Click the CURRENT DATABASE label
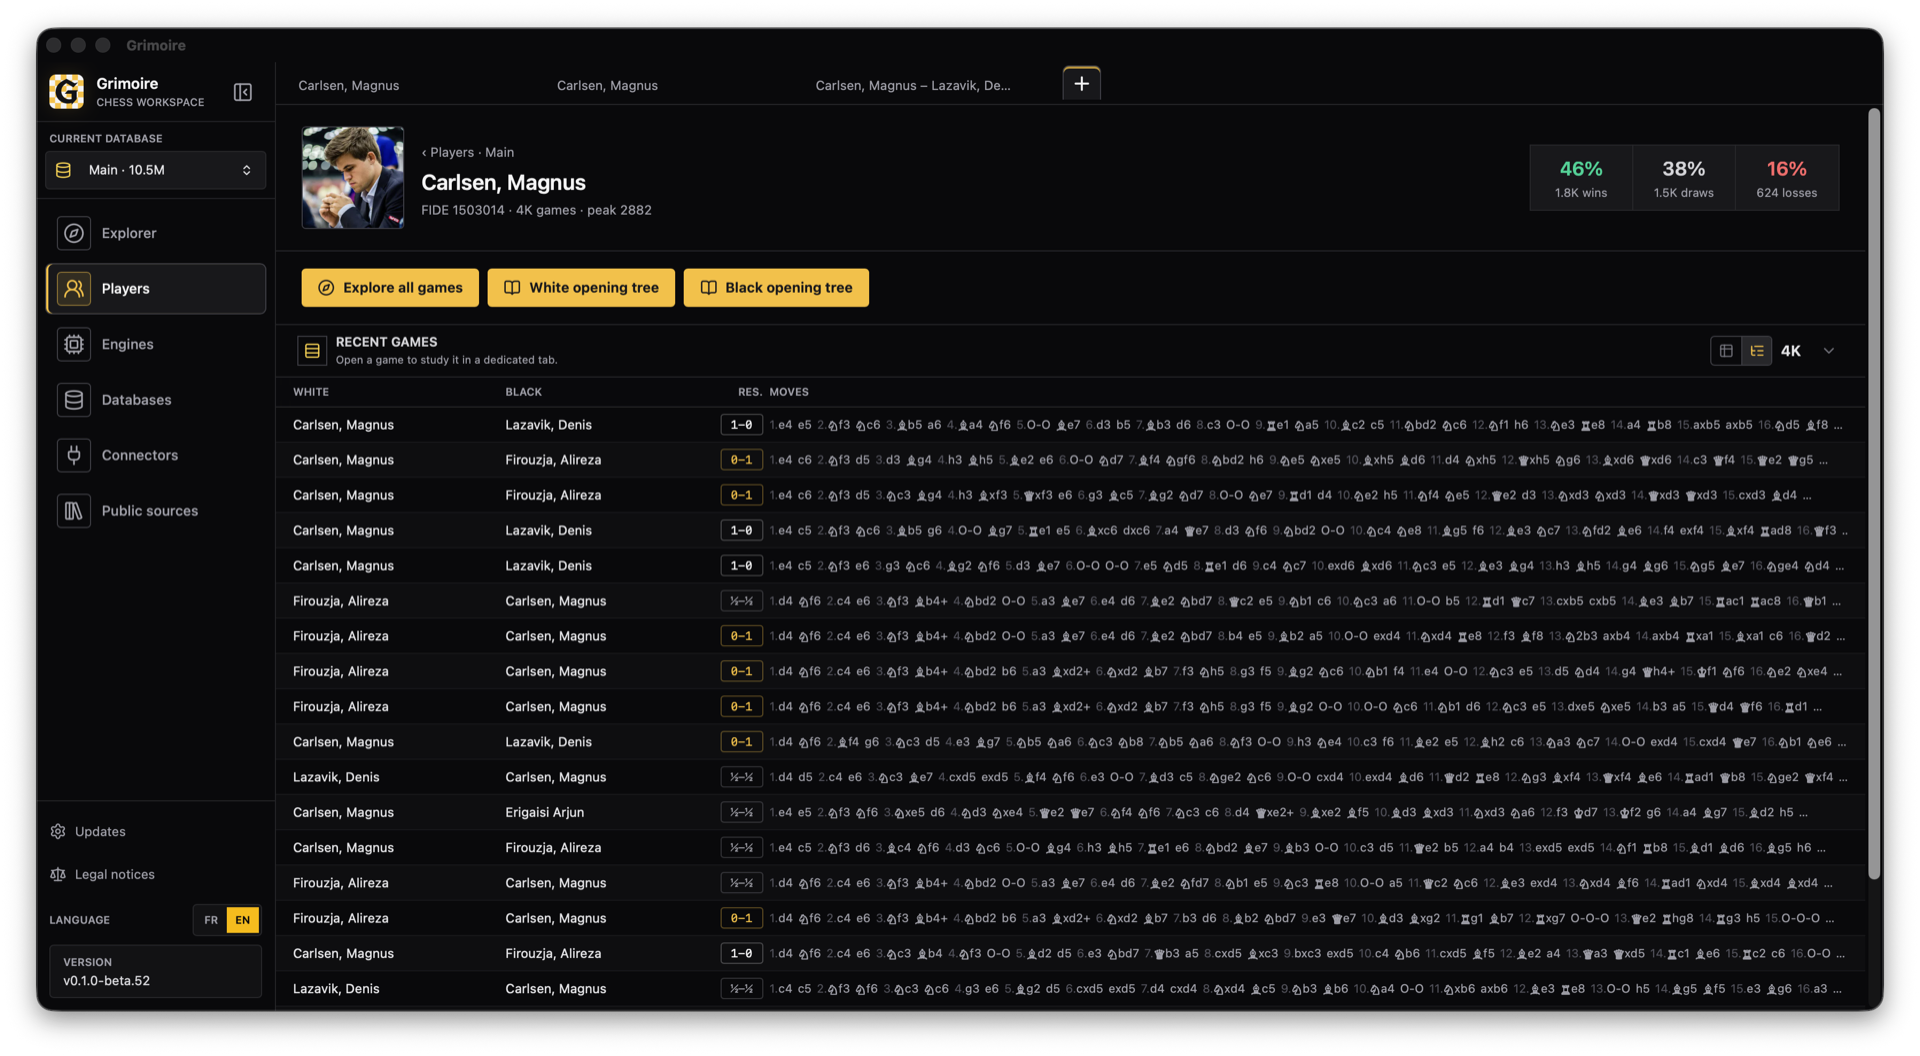The image size is (1920, 1056). pos(106,139)
